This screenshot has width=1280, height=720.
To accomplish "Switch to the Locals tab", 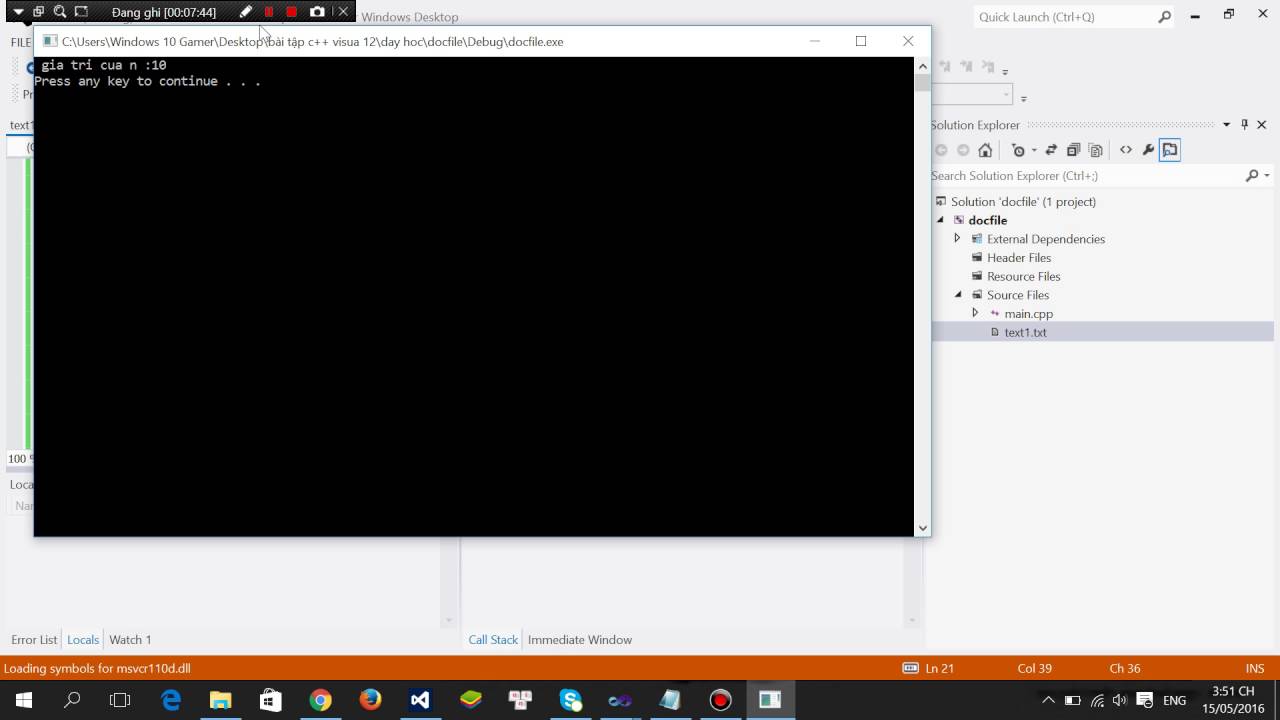I will (x=83, y=640).
